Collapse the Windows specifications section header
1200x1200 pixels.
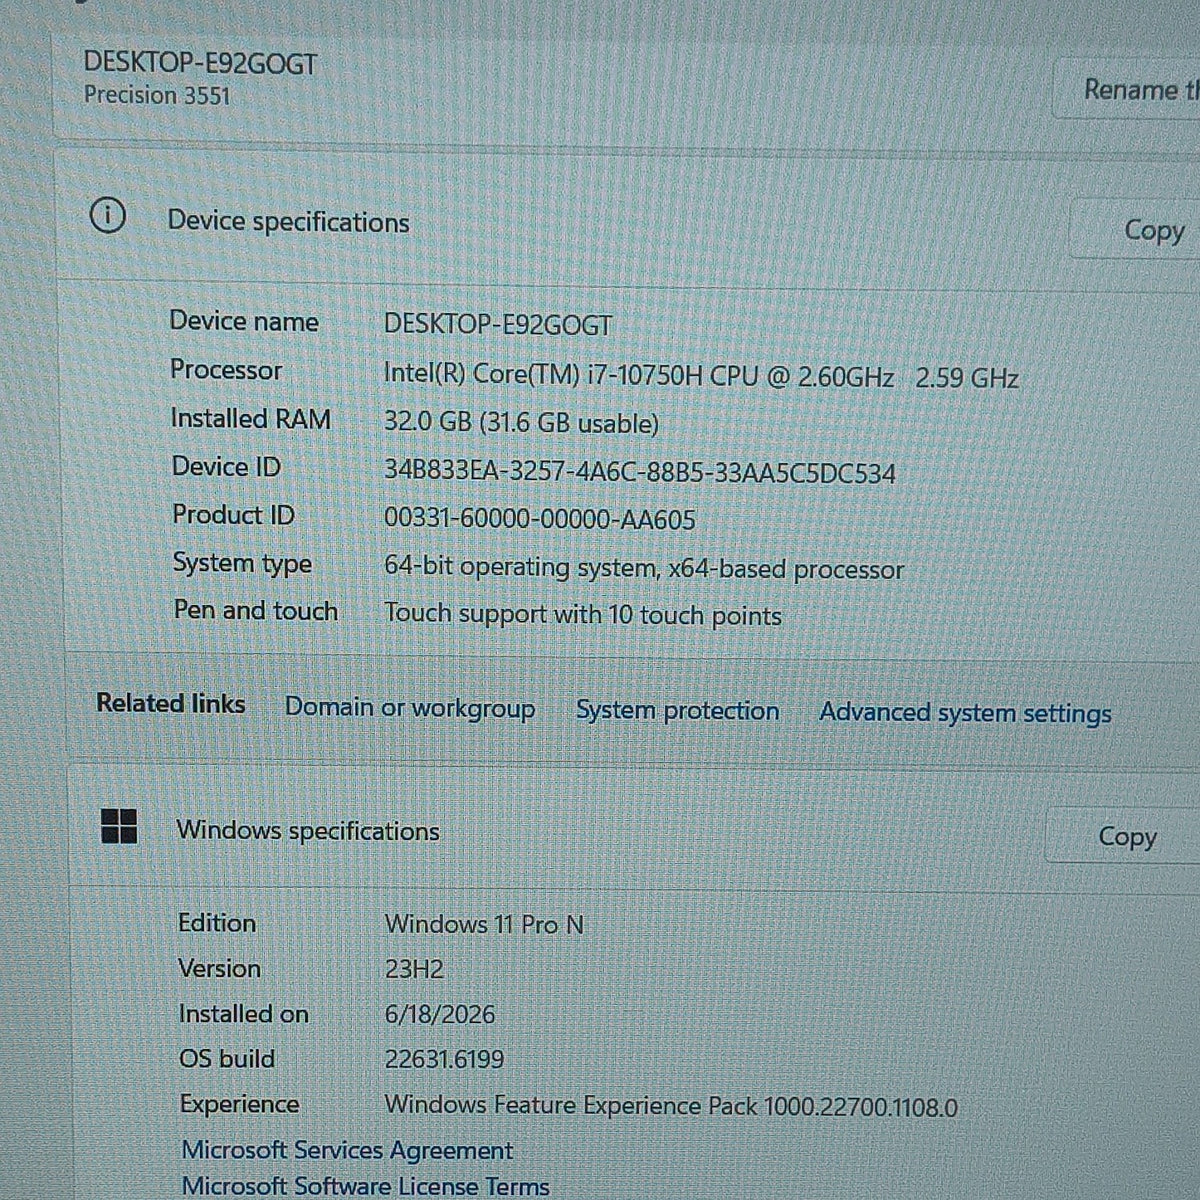[x=634, y=832]
